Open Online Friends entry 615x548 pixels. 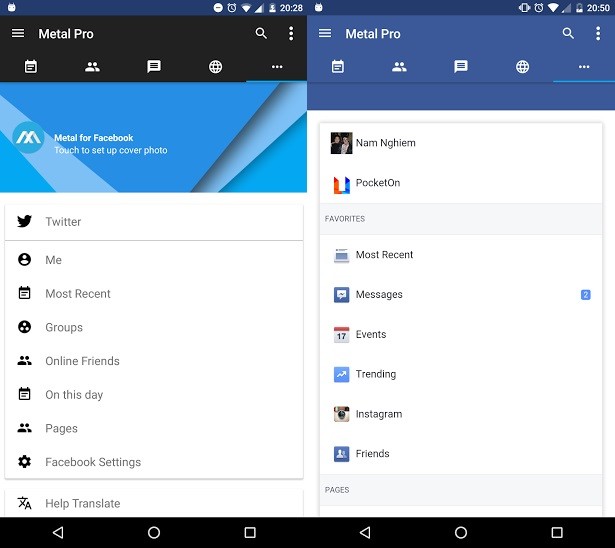[154, 361]
